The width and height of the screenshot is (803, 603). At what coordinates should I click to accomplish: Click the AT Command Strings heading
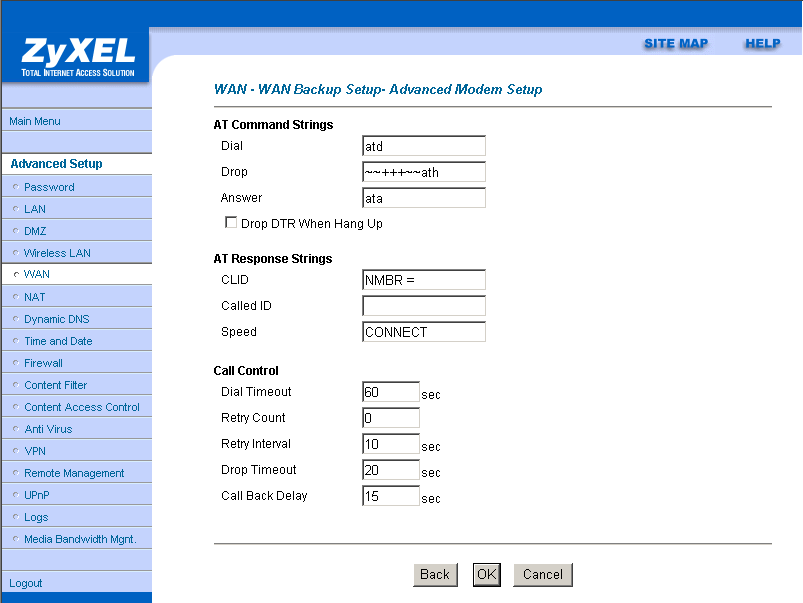pos(273,125)
